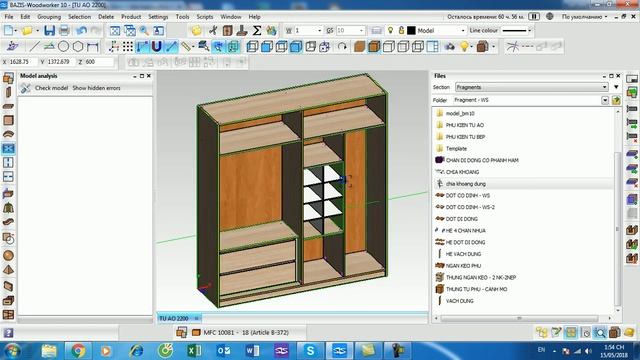Open the Grouping menu
640x360 pixels.
coord(49,17)
